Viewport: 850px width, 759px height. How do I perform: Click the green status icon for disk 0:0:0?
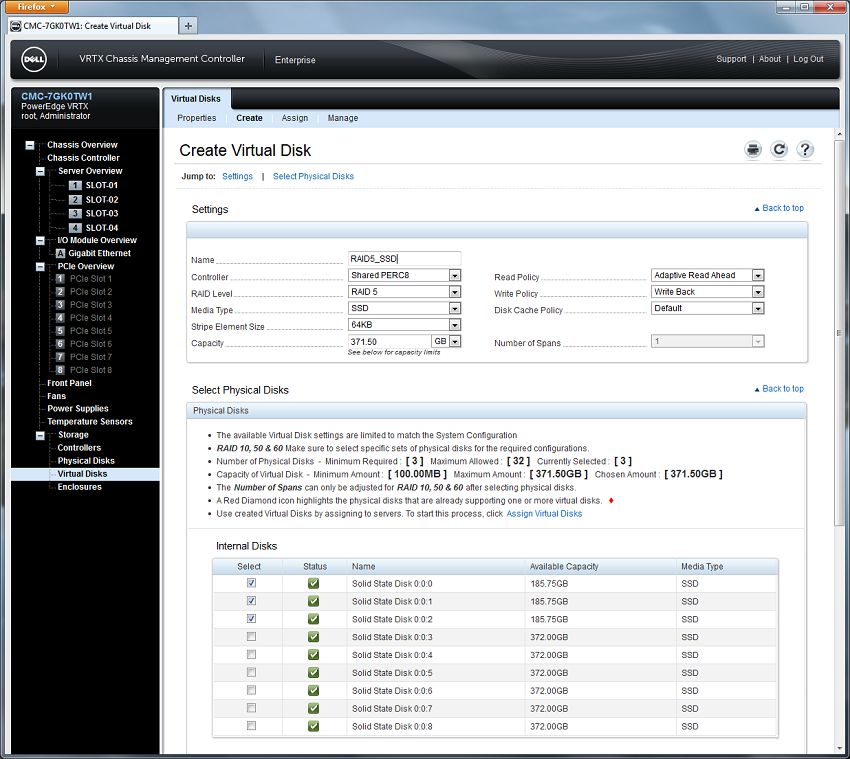(x=313, y=583)
